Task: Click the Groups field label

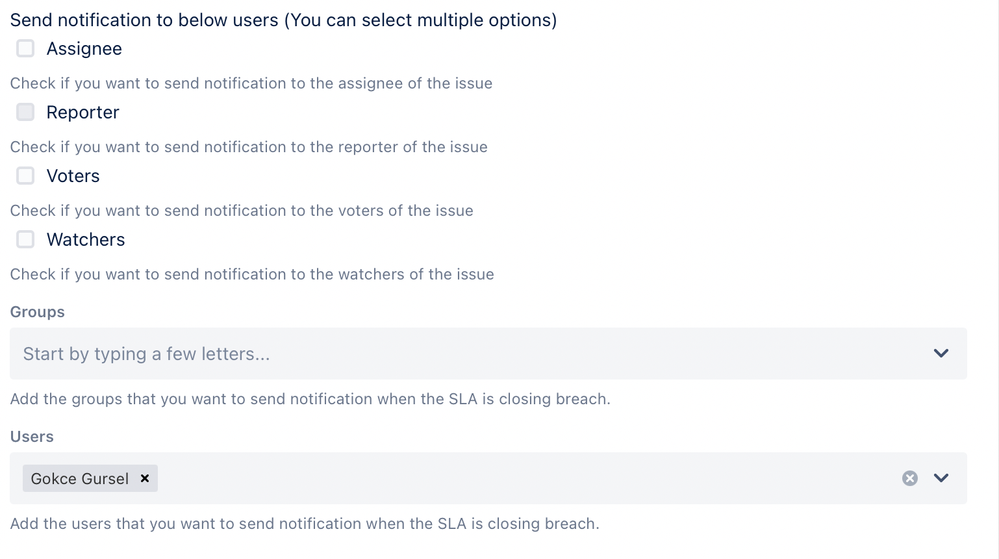Action: (37, 312)
